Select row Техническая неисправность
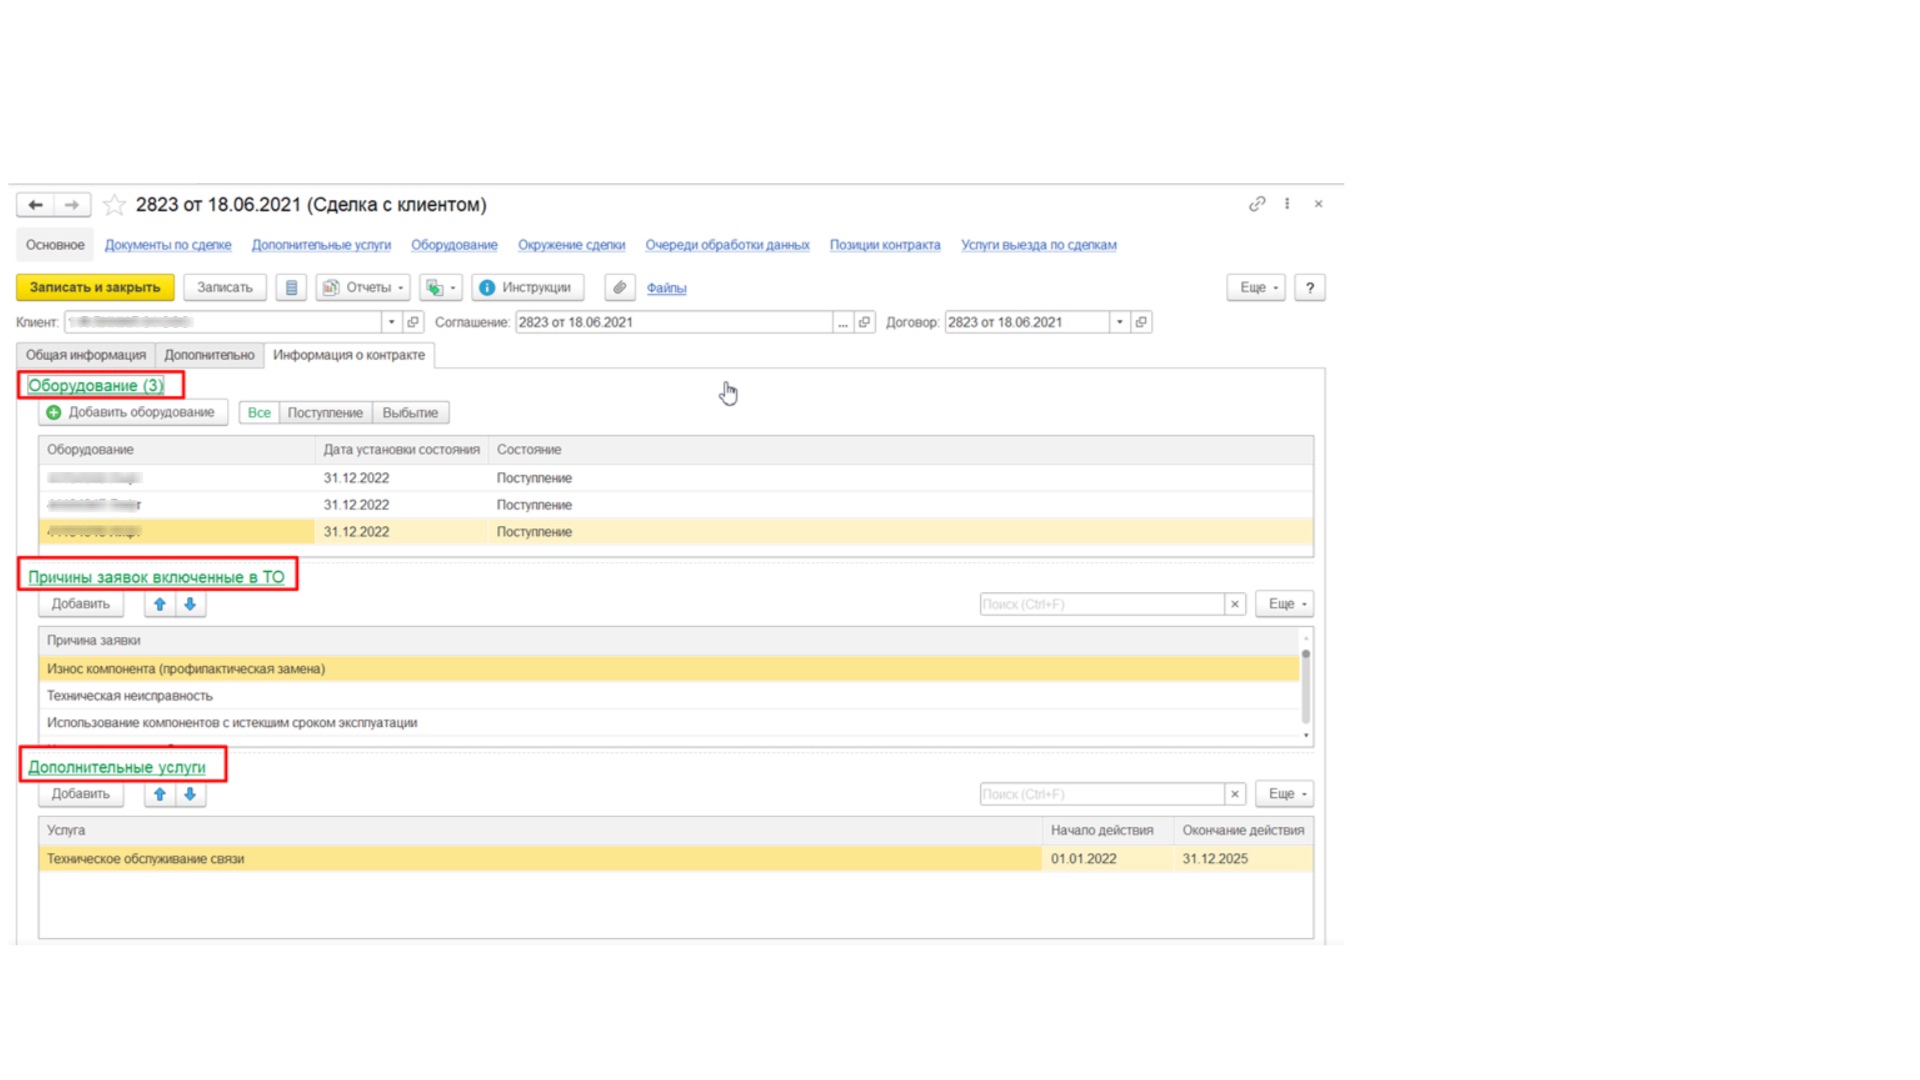 (x=669, y=696)
